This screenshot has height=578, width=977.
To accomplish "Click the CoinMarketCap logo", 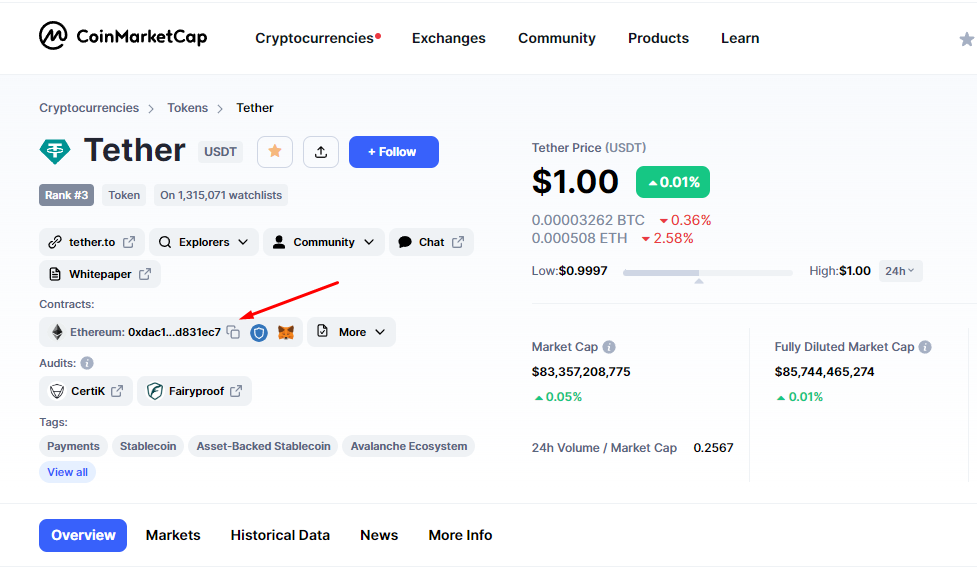I will click(123, 36).
